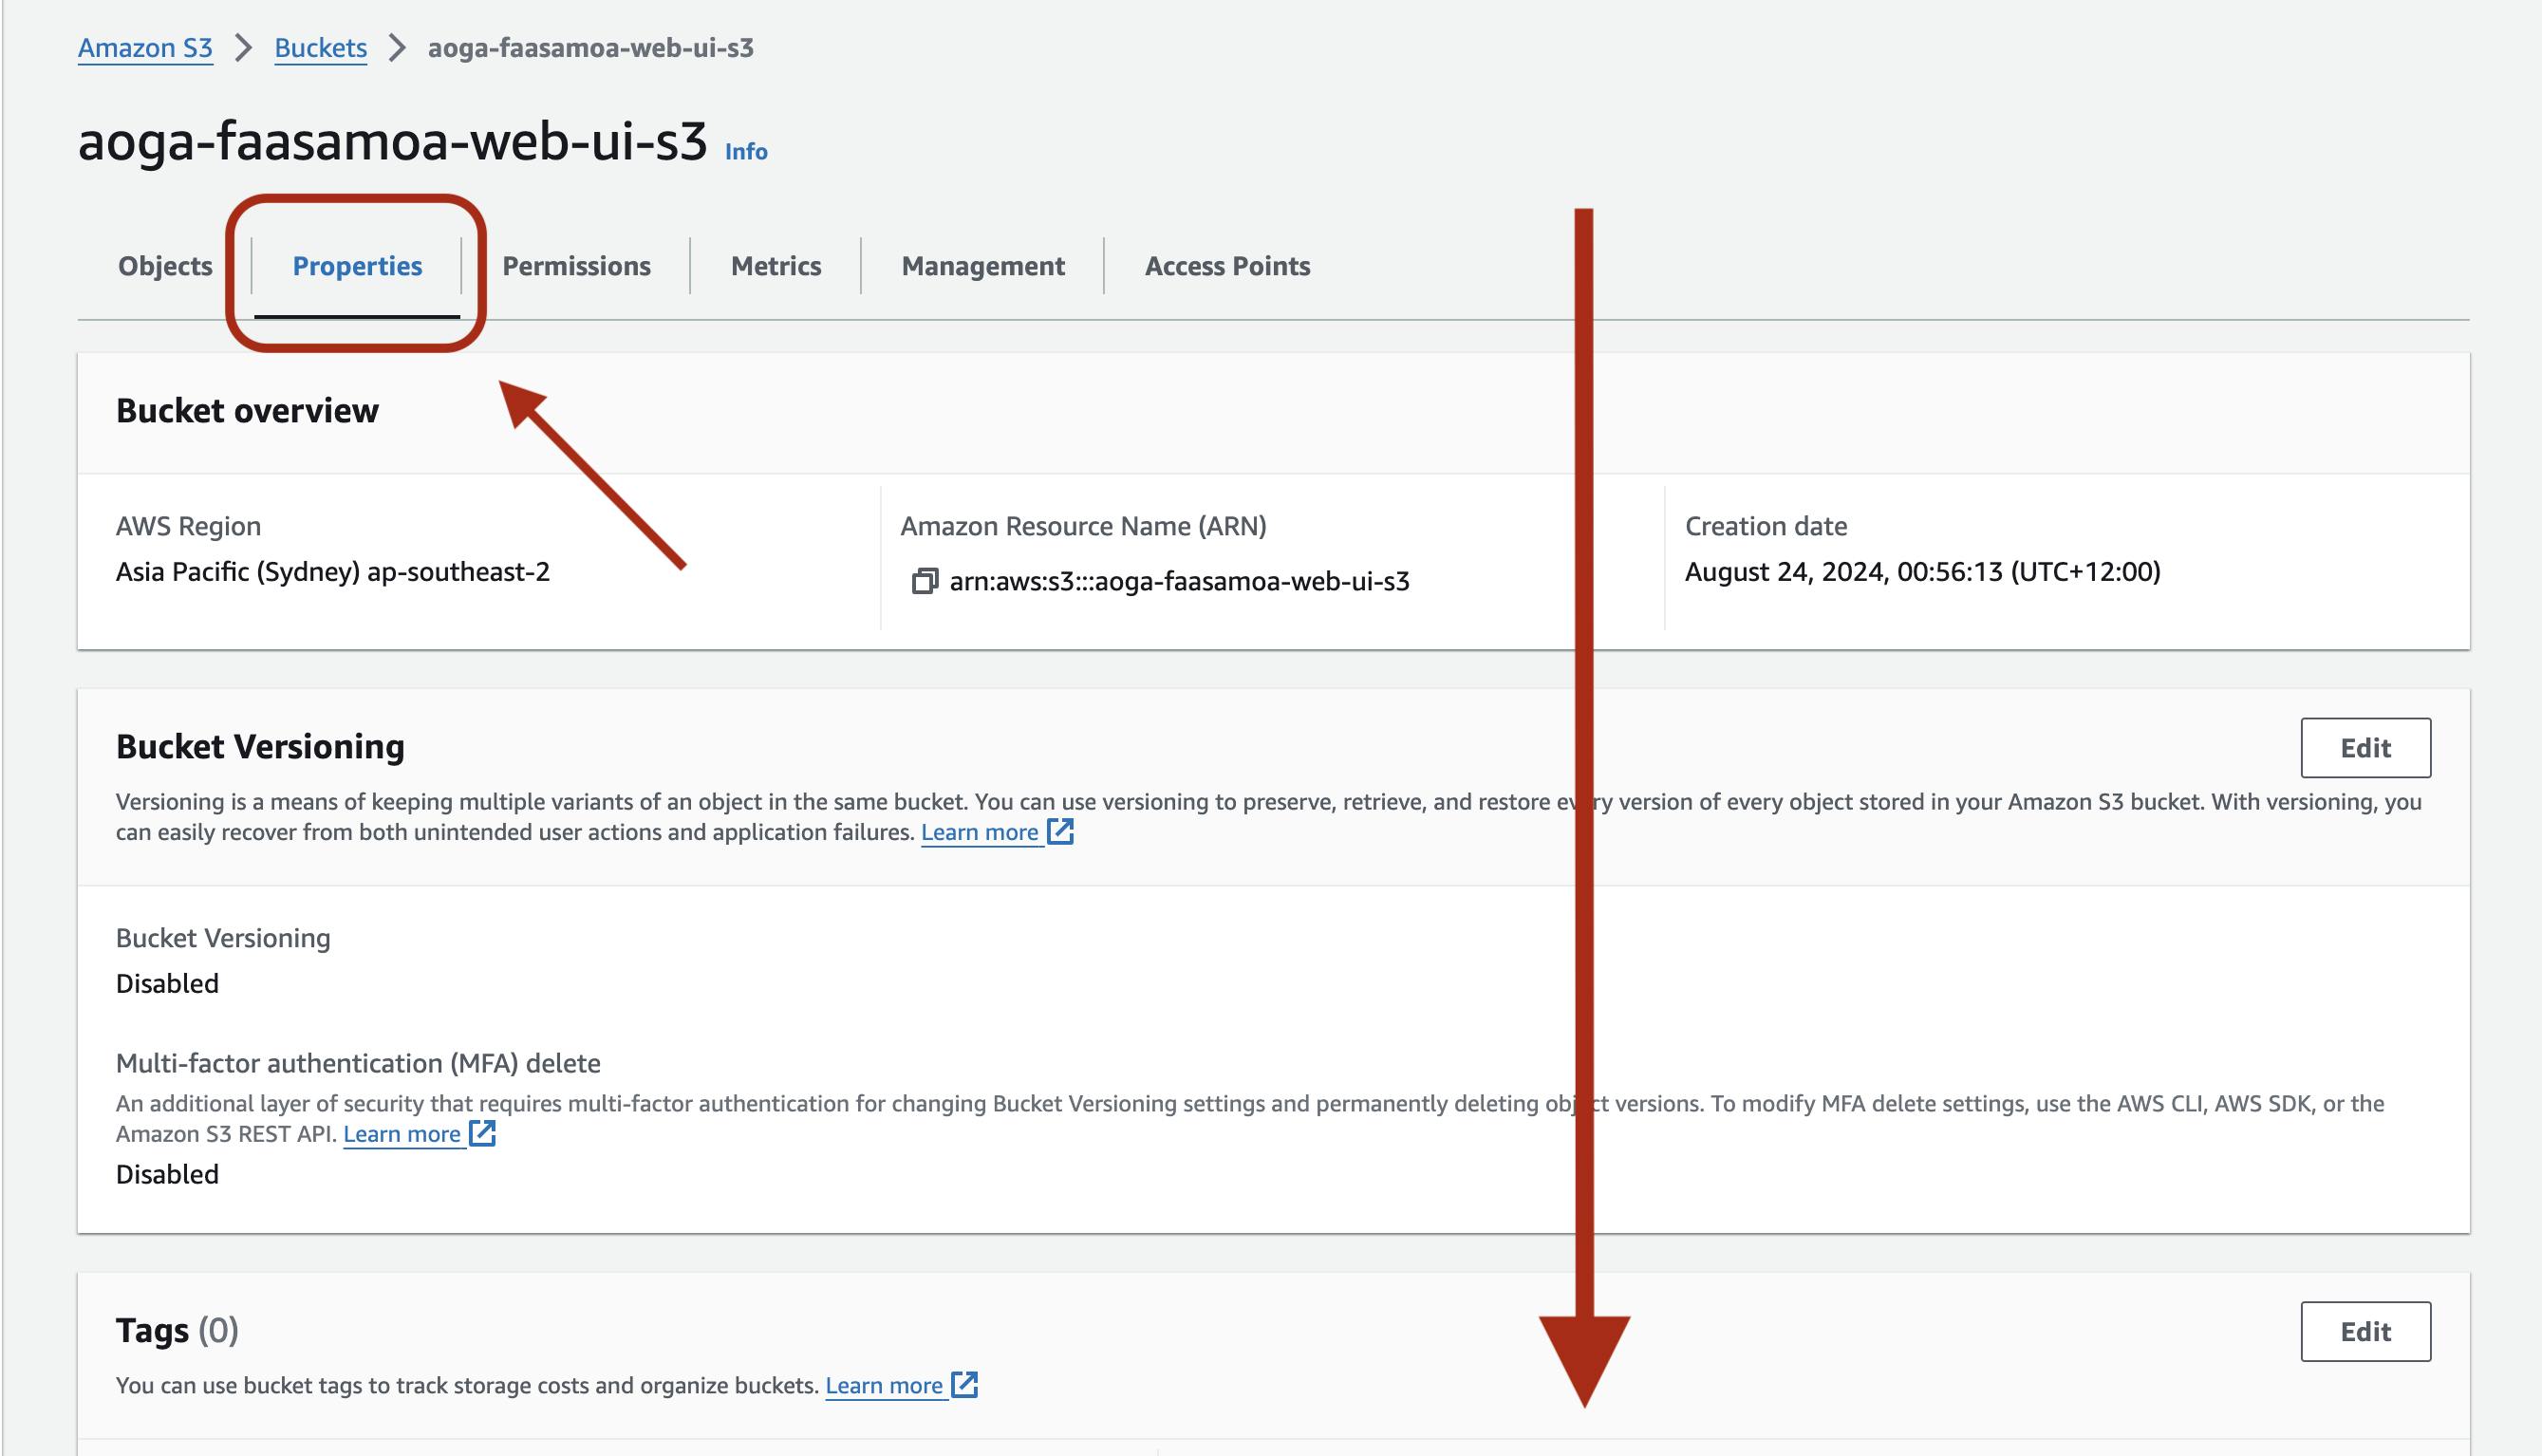Click the ARN text arn:aws:s3:::aoga-faasamoa-web-ui-s3
The width and height of the screenshot is (2542, 1456).
(1179, 581)
